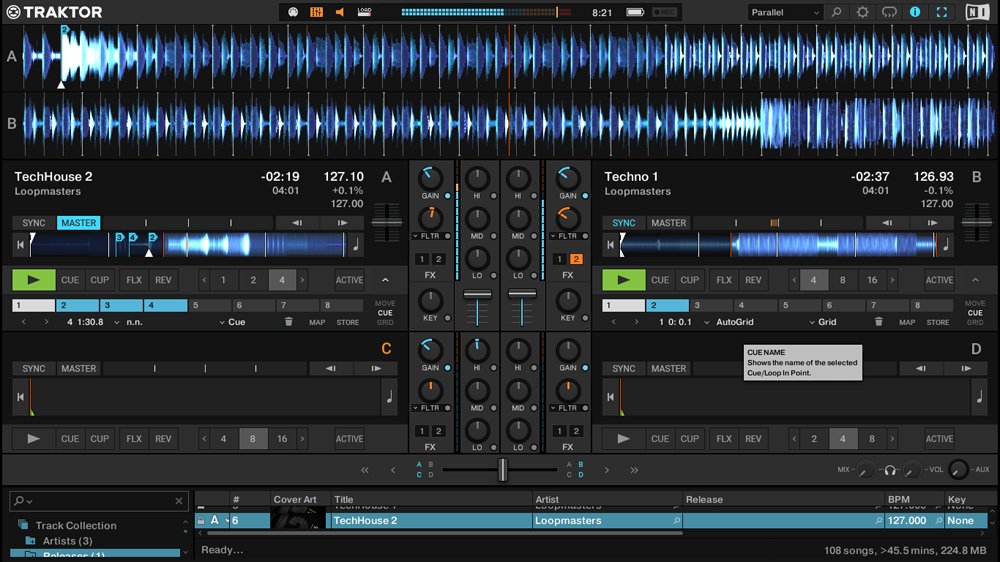
Task: Click the magnifier search icon in header
Action: [837, 12]
